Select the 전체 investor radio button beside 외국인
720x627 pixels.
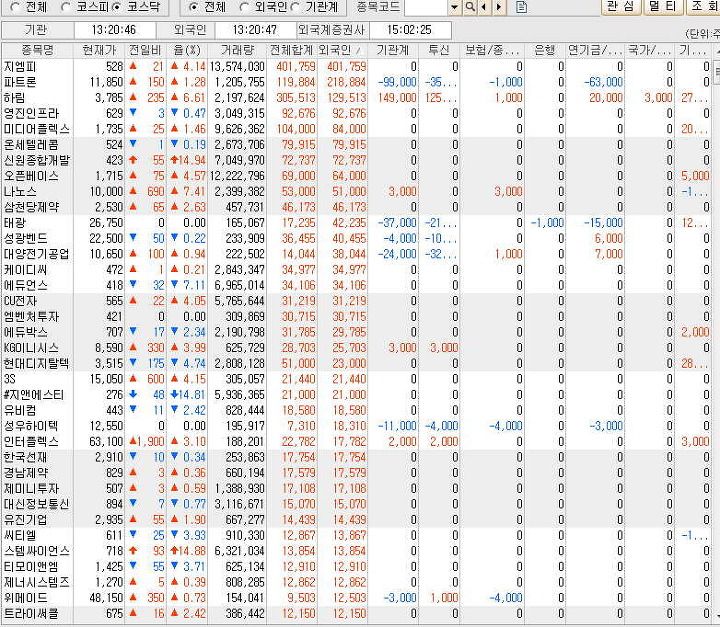pos(194,7)
